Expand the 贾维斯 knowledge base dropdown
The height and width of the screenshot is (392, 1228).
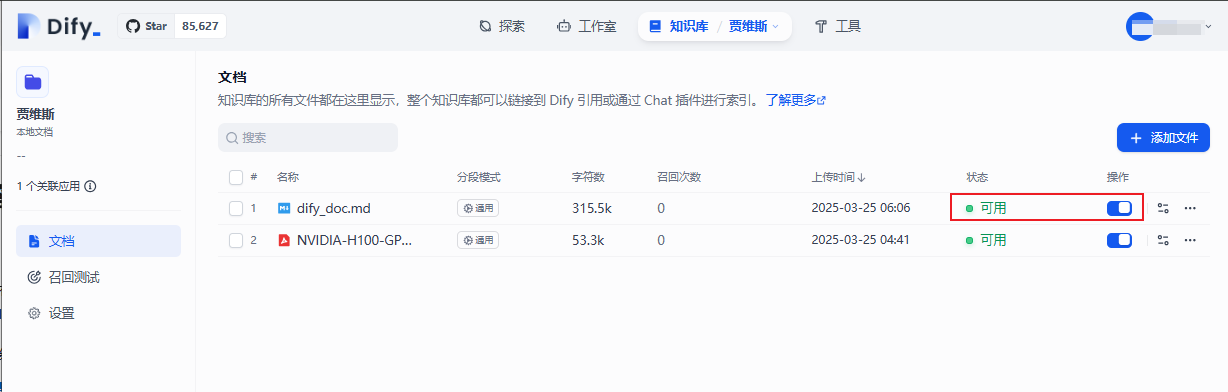[754, 26]
